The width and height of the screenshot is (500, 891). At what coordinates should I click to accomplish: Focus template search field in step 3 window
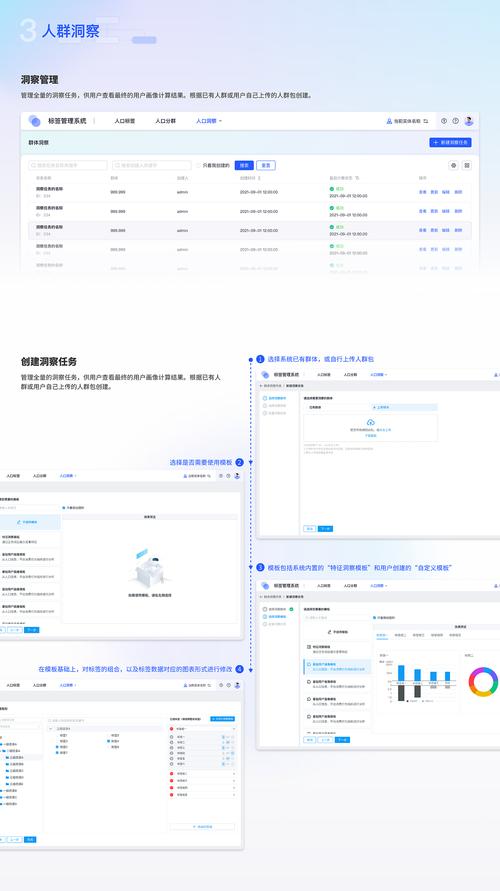[336, 618]
